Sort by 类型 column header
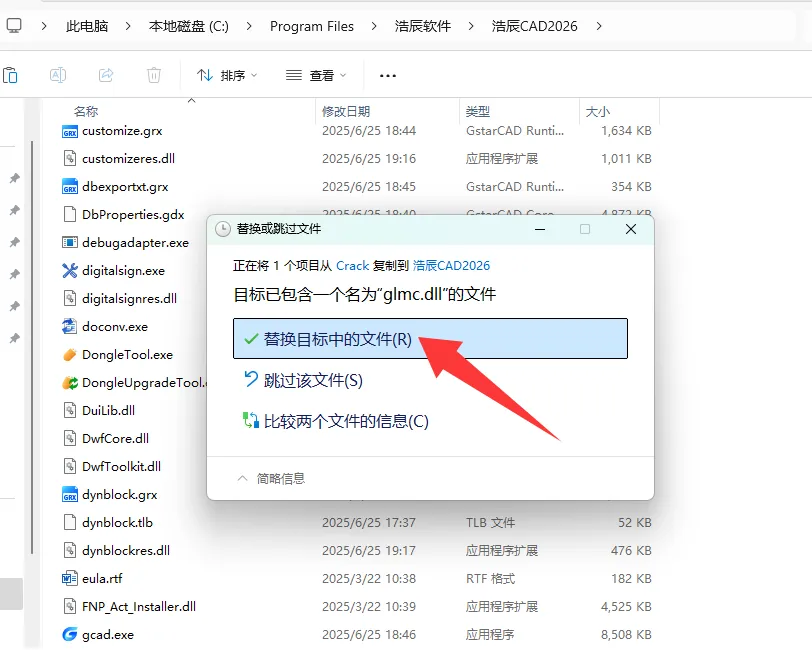The height and width of the screenshot is (654, 812). [x=477, y=111]
